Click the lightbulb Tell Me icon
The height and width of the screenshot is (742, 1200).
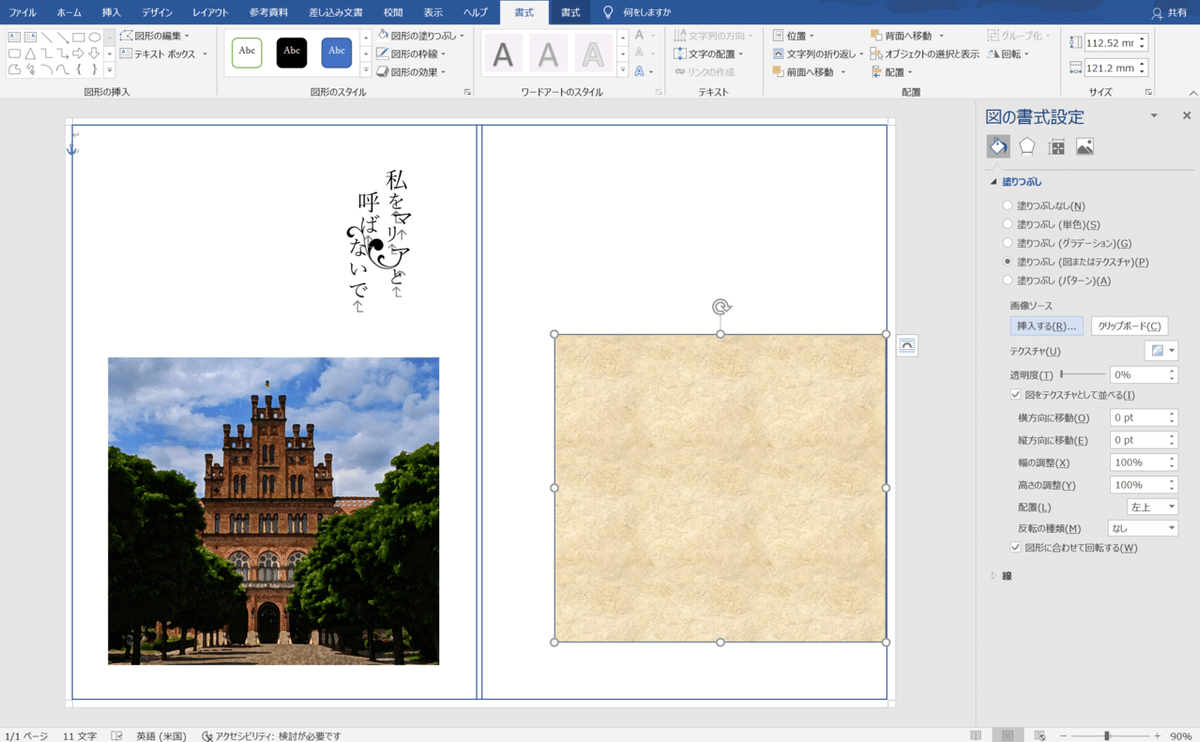[607, 12]
